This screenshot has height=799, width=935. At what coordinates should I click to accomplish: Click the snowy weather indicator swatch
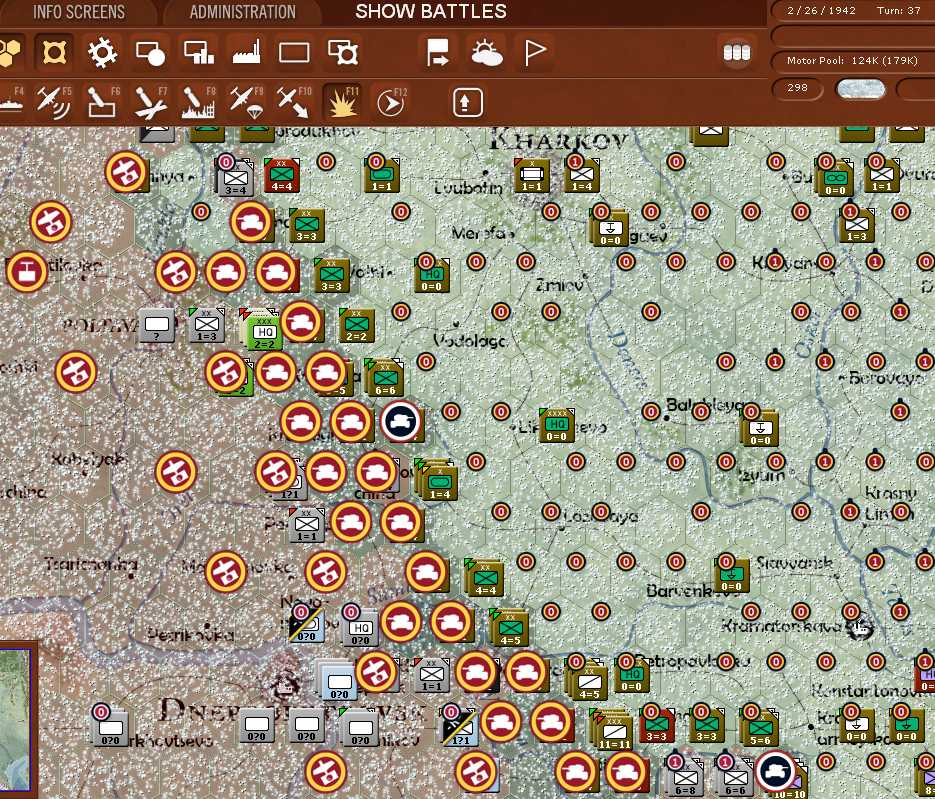860,89
